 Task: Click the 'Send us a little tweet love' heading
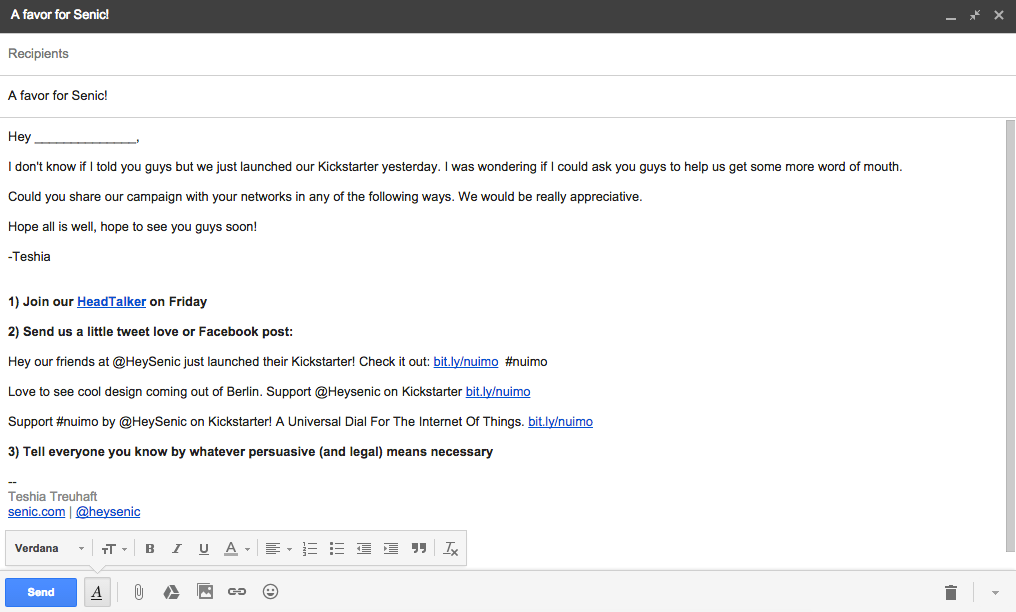pyautogui.click(x=150, y=332)
